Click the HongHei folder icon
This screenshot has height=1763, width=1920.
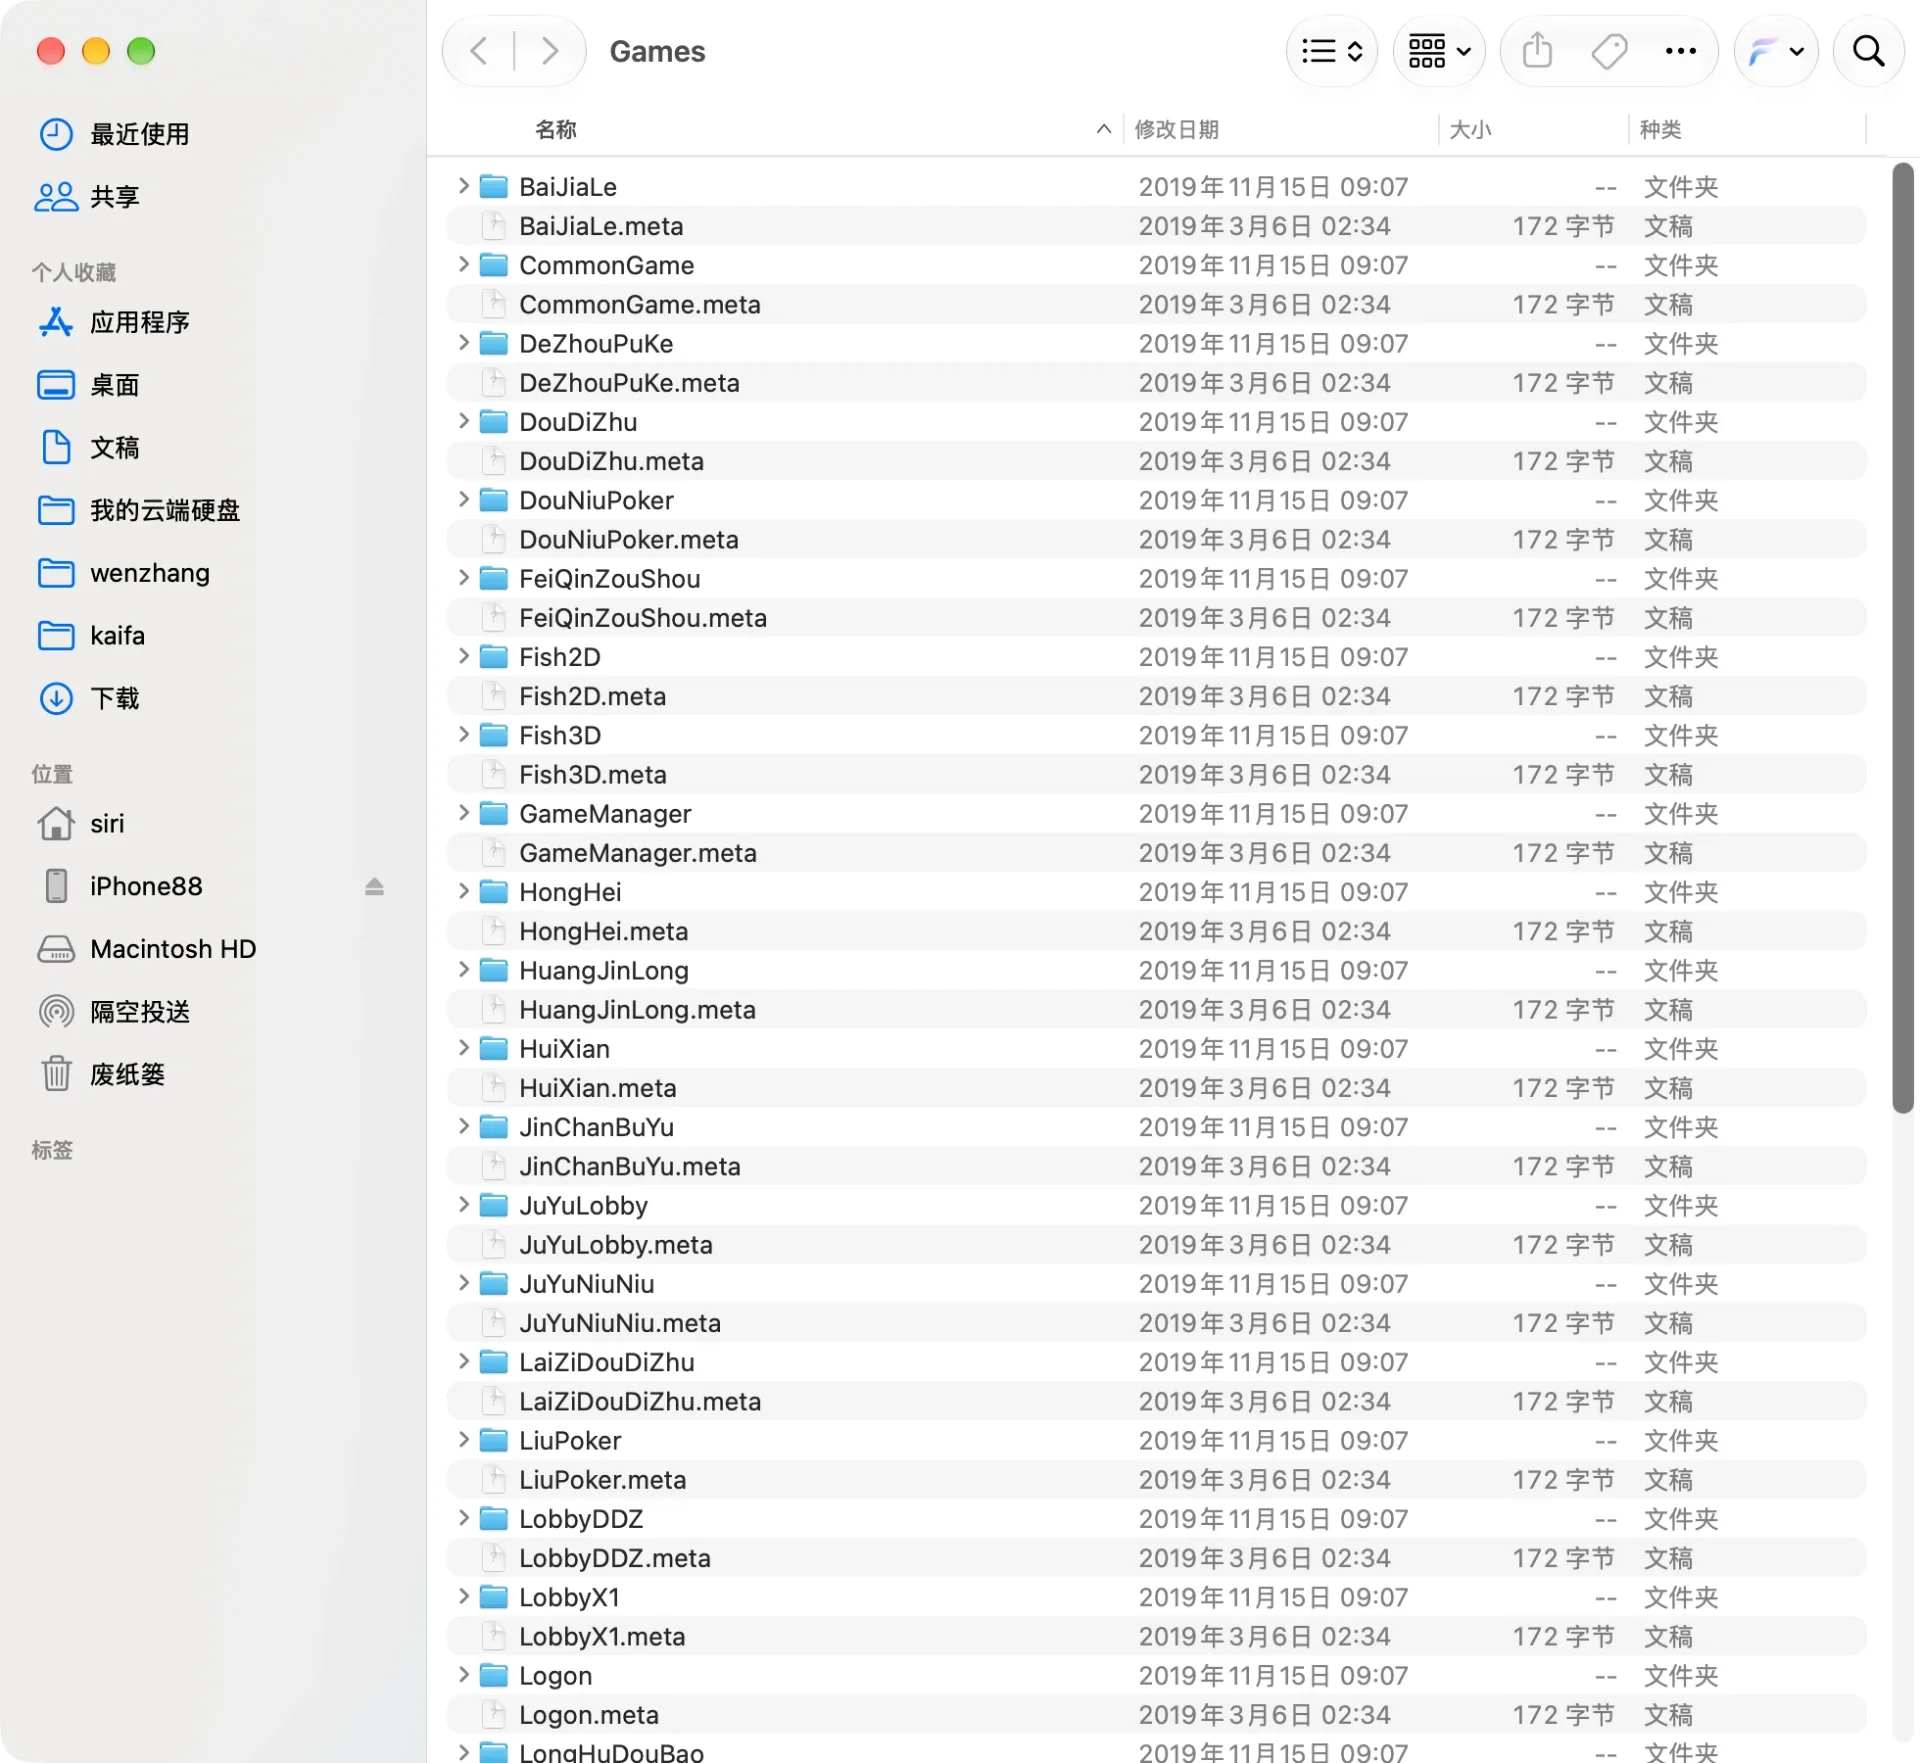493,892
